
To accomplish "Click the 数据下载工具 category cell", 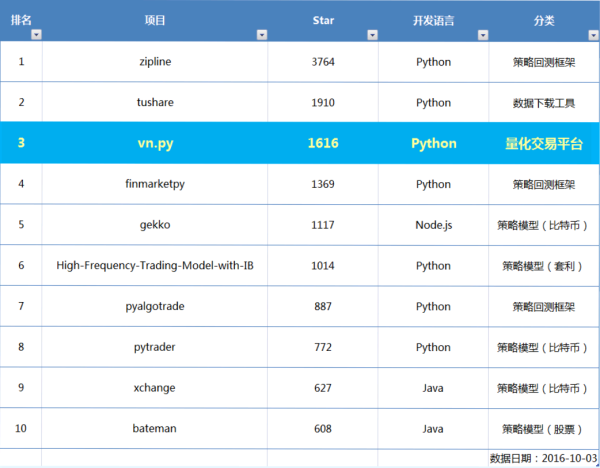I will (543, 102).
